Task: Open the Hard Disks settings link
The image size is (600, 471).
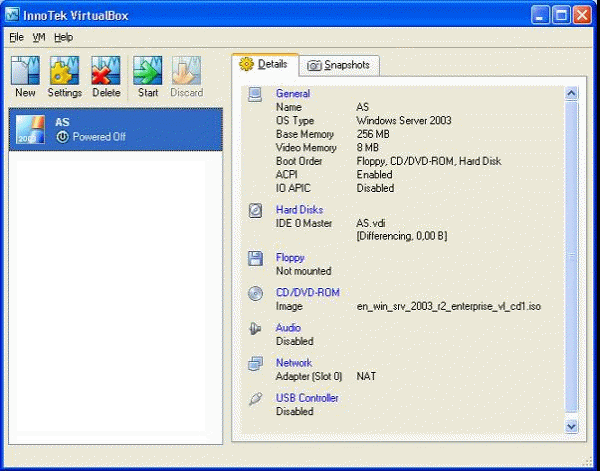Action: (x=300, y=210)
